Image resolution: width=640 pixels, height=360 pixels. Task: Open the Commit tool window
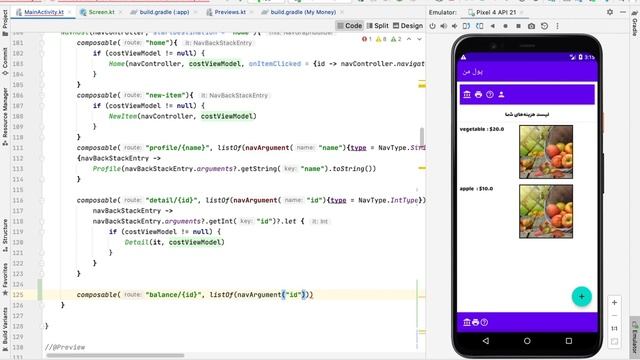[x=5, y=61]
